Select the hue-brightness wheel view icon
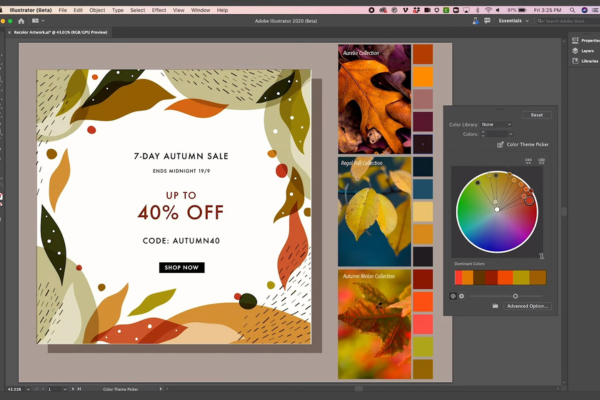 (x=461, y=296)
